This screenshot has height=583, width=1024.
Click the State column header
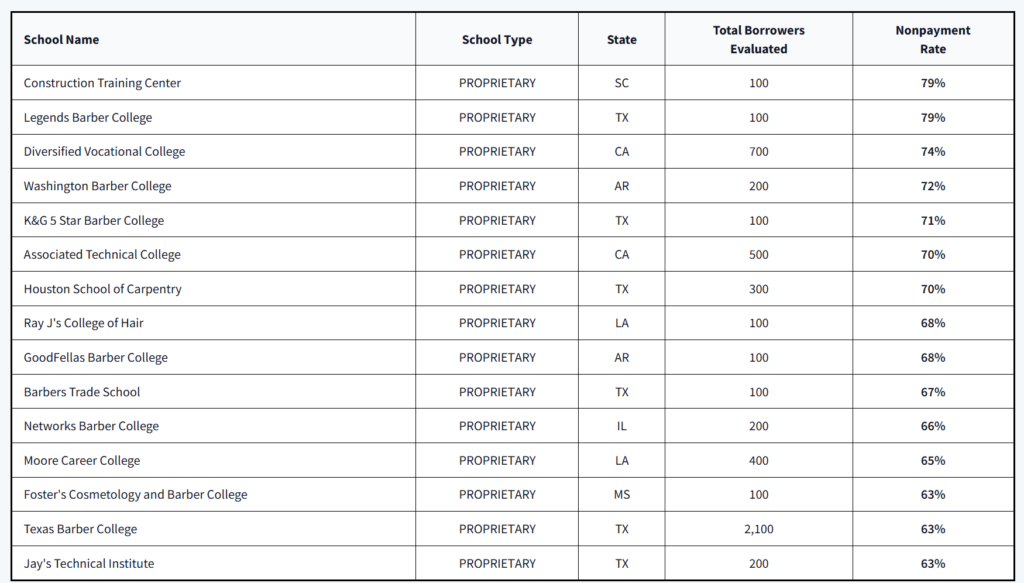click(x=622, y=39)
